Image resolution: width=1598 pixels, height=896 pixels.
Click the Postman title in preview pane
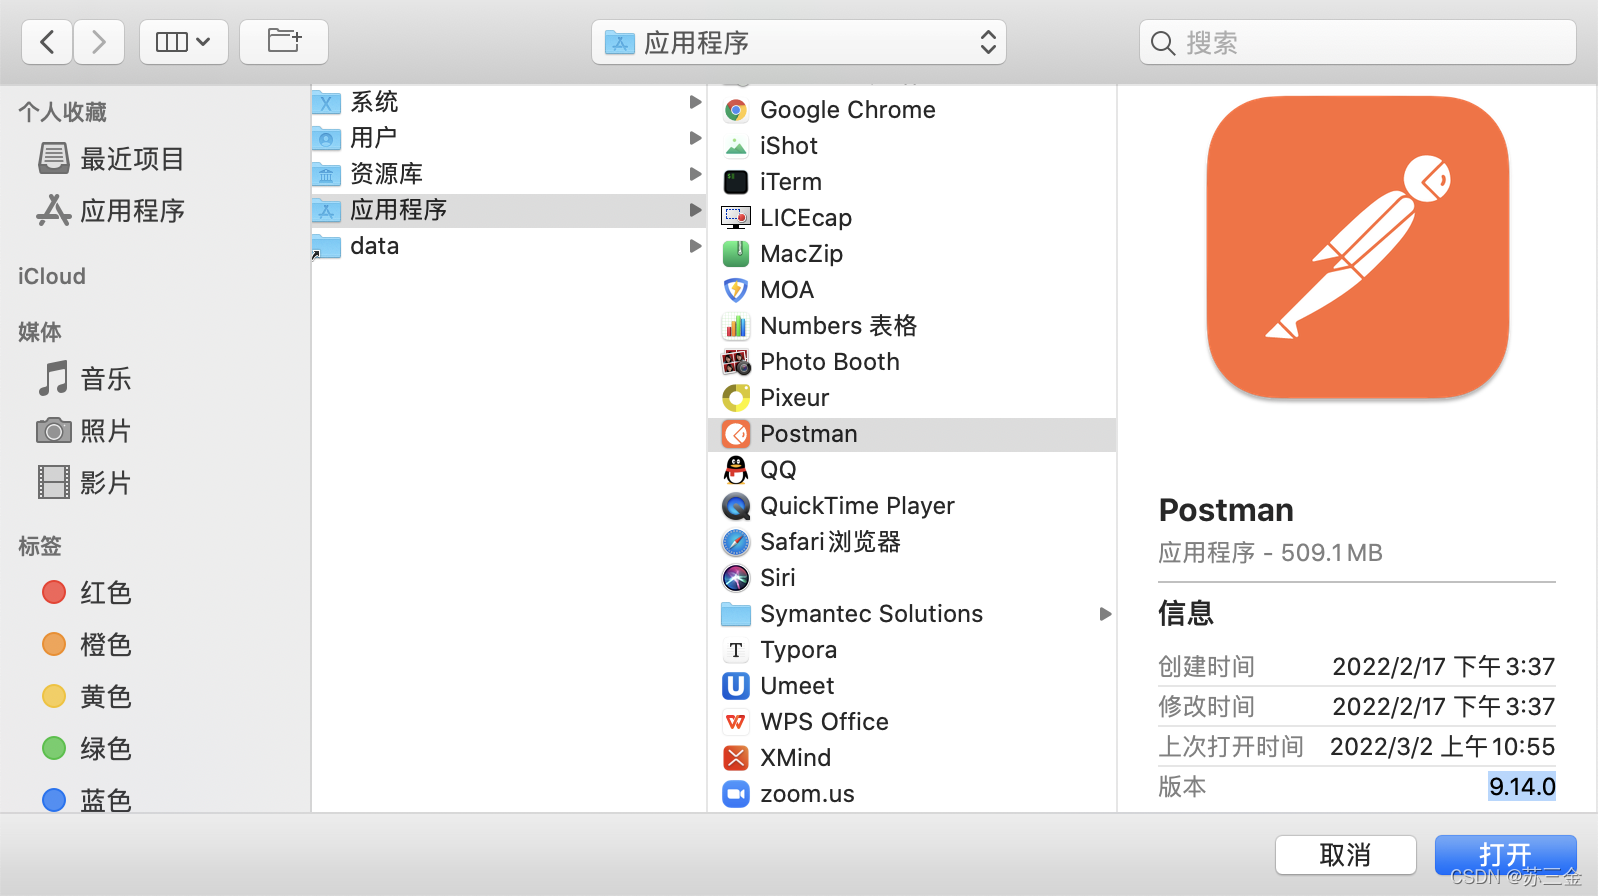[x=1226, y=510]
